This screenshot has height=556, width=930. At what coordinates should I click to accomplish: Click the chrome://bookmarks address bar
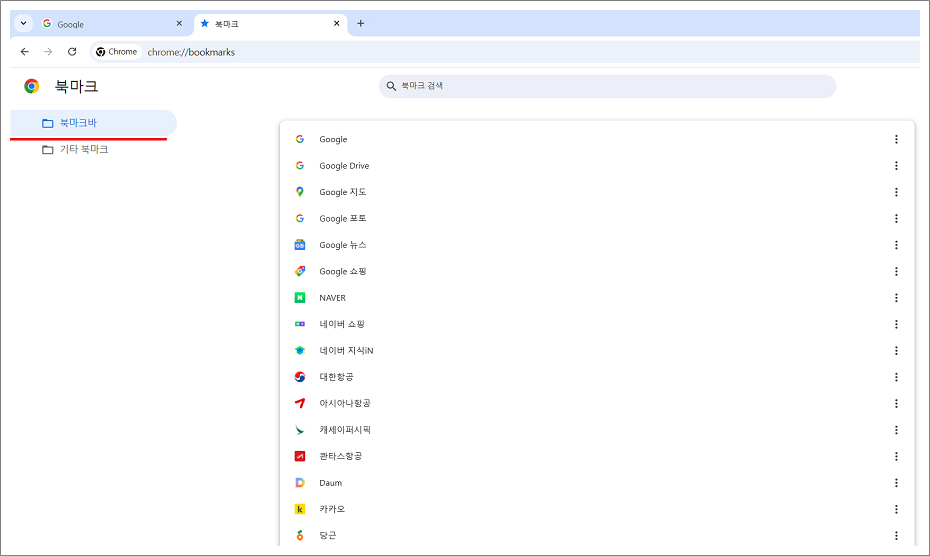coord(191,52)
